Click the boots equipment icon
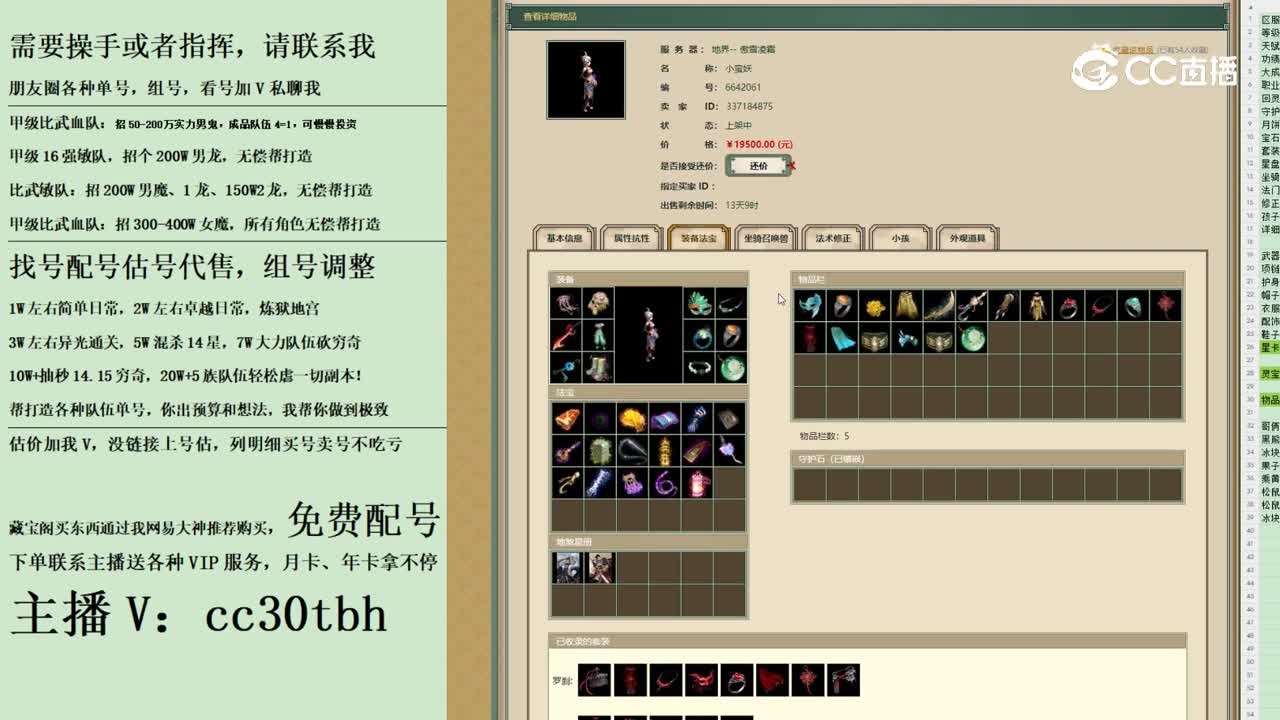The width and height of the screenshot is (1280, 720). [x=598, y=368]
